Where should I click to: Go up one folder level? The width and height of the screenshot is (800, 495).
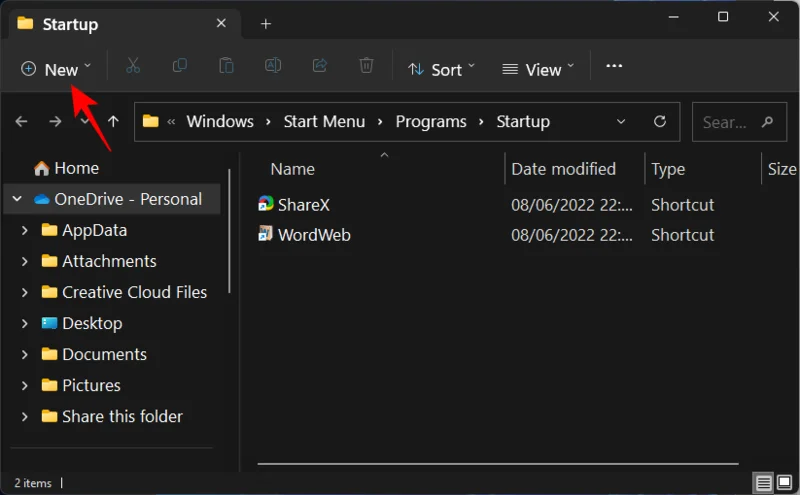tap(113, 121)
